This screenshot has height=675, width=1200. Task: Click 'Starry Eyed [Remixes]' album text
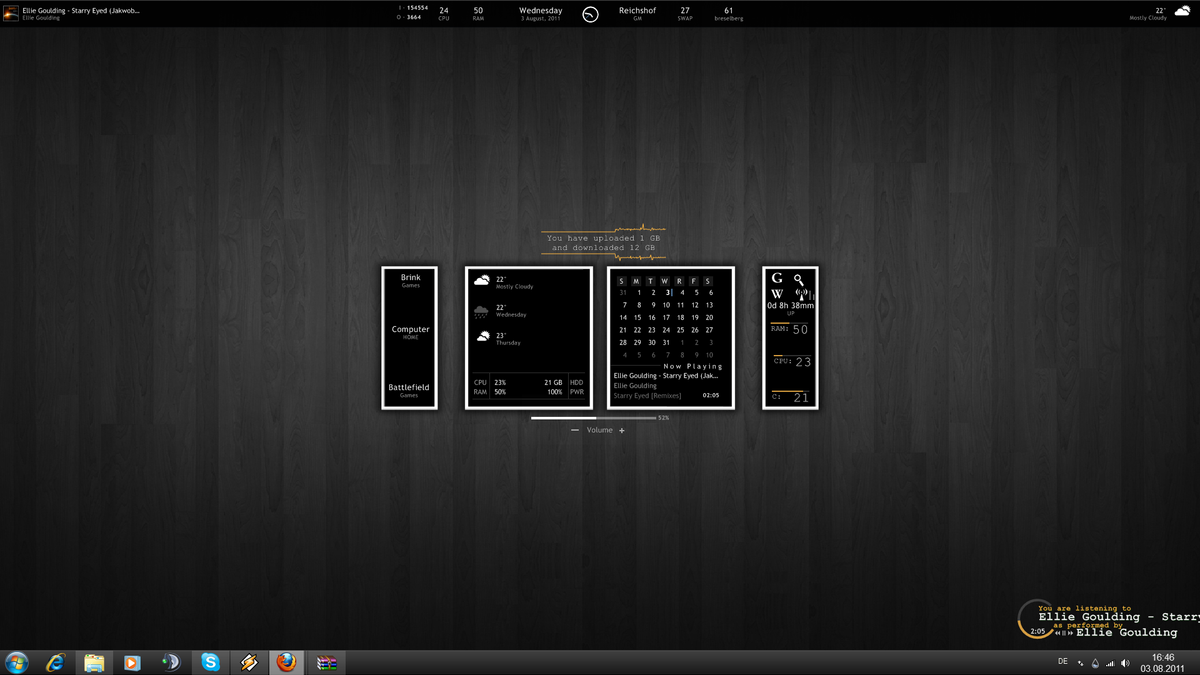pyautogui.click(x=647, y=395)
